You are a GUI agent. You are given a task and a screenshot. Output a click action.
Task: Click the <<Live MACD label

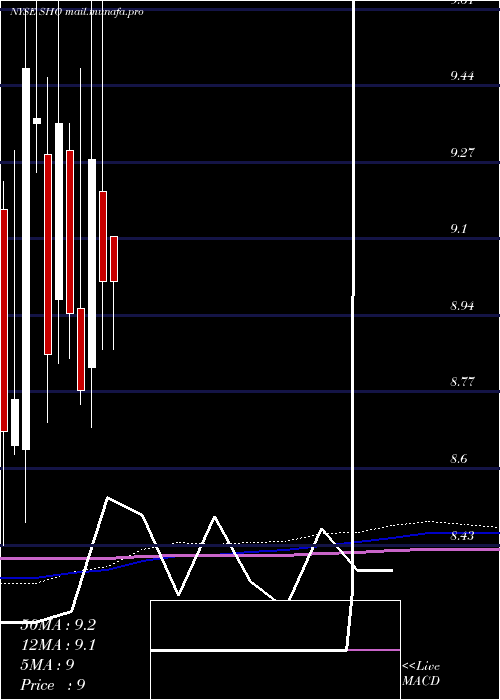point(421,673)
